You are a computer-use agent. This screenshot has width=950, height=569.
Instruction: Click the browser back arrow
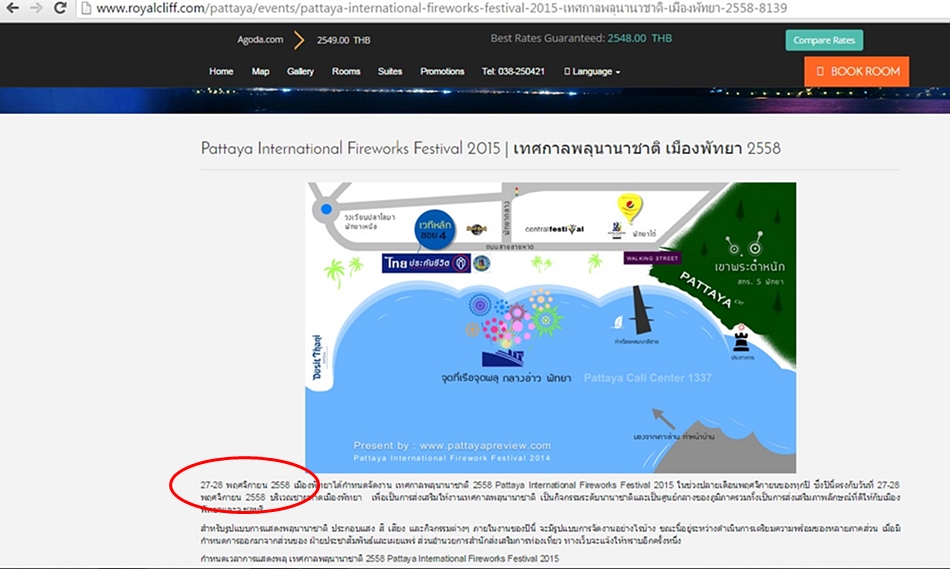tap(12, 8)
